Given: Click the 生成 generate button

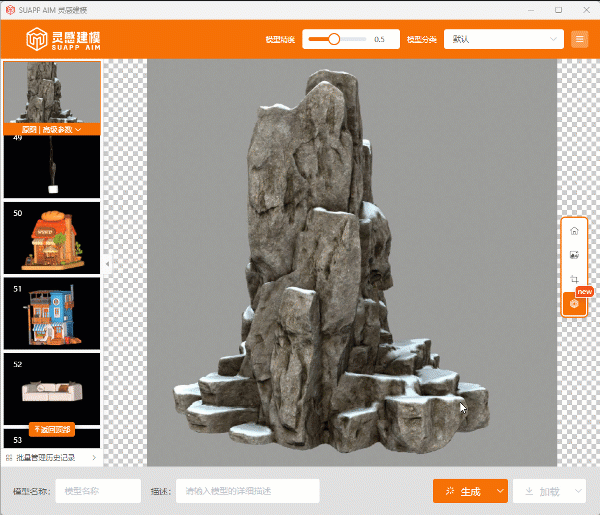Looking at the screenshot, I should [464, 492].
